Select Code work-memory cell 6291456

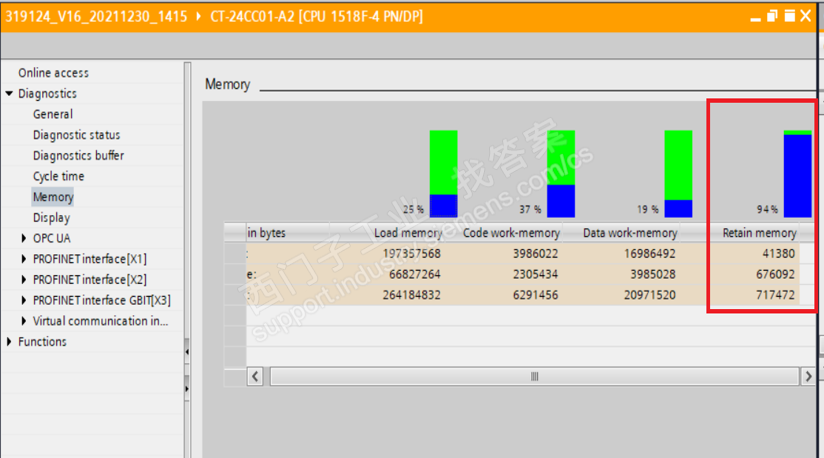point(535,295)
